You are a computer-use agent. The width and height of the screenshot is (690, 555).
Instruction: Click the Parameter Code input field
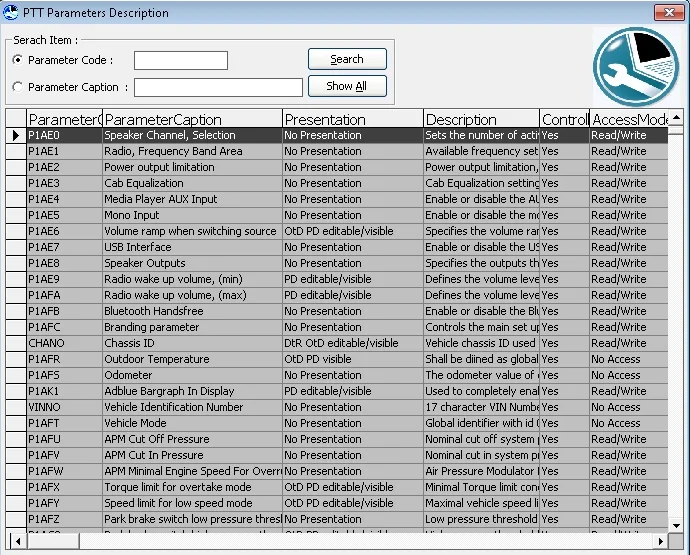coord(181,60)
